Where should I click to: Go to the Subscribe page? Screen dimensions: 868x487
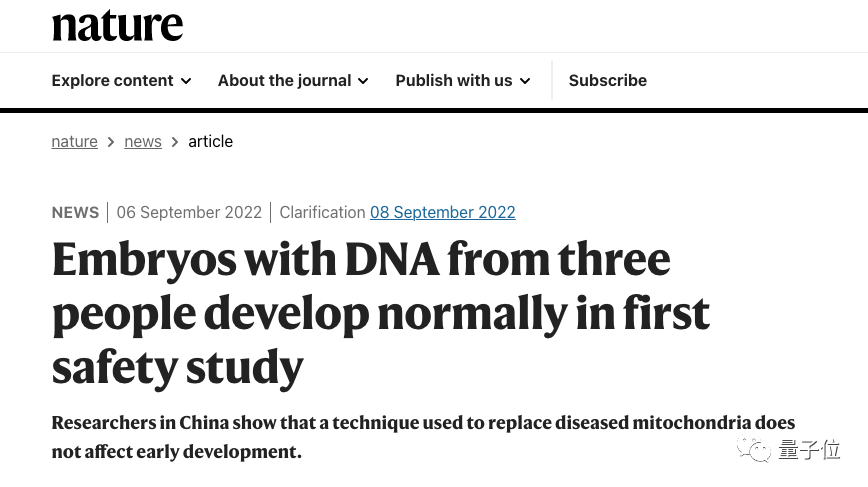607,80
